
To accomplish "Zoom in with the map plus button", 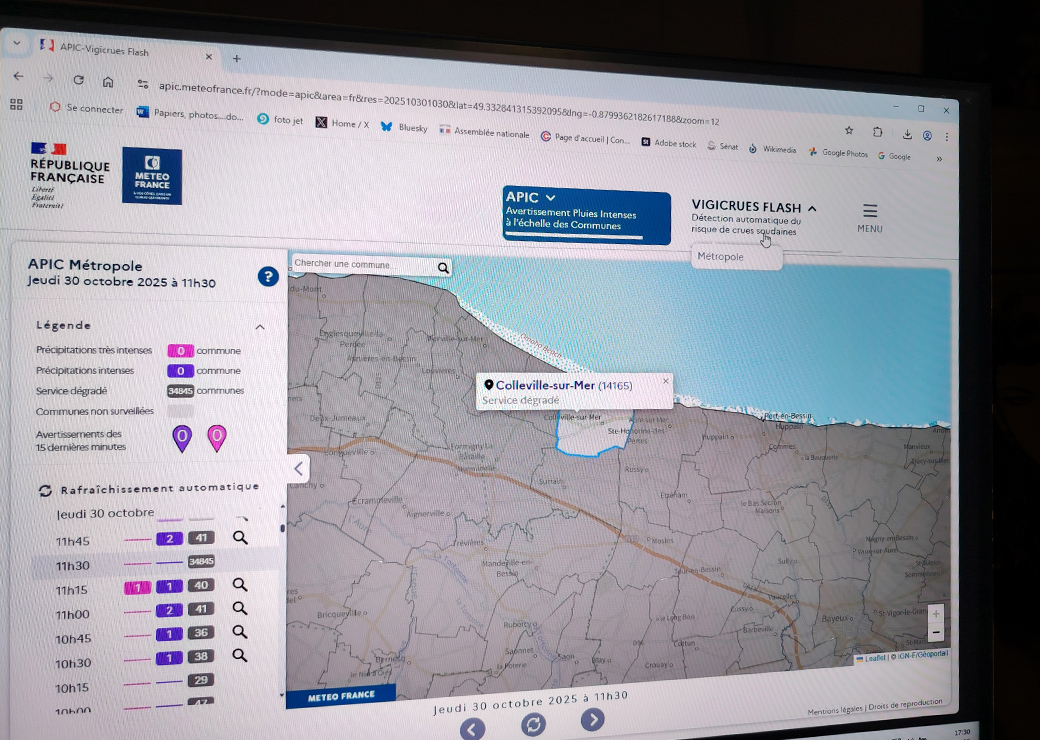I will click(935, 613).
